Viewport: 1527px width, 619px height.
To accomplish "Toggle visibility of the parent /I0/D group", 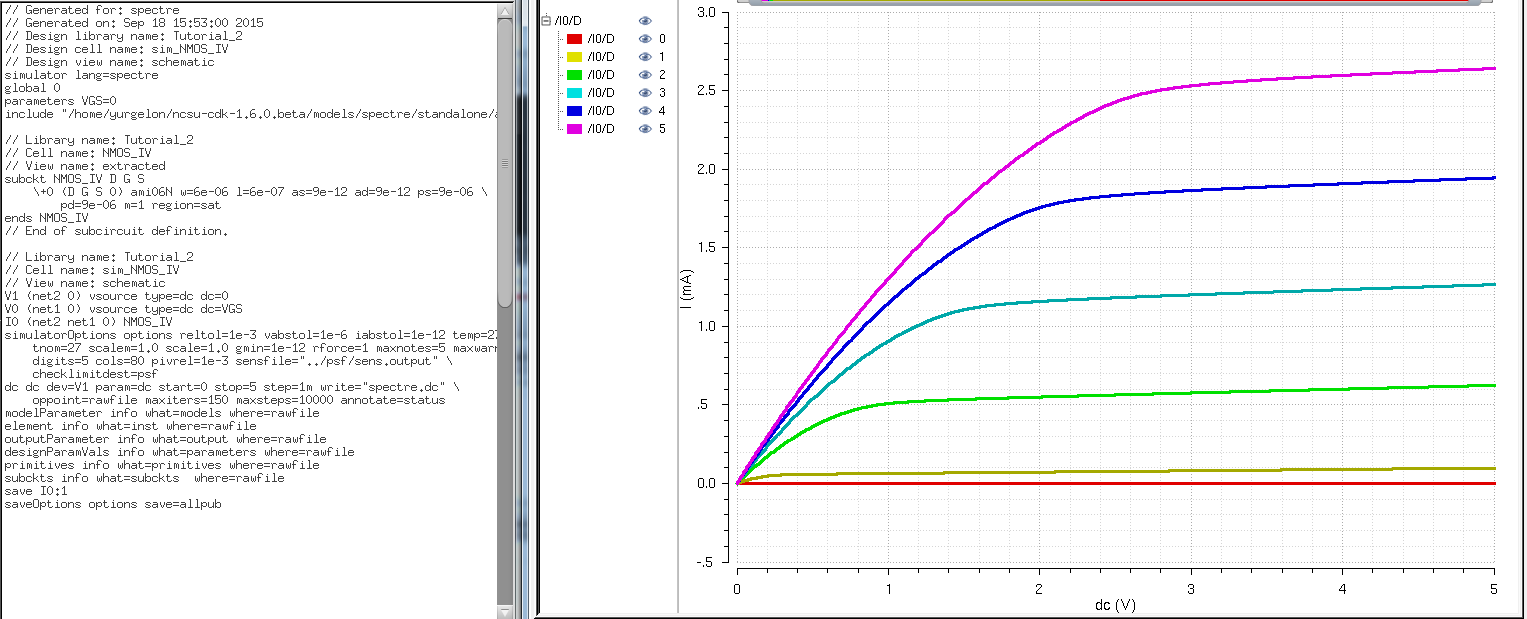I will [645, 21].
